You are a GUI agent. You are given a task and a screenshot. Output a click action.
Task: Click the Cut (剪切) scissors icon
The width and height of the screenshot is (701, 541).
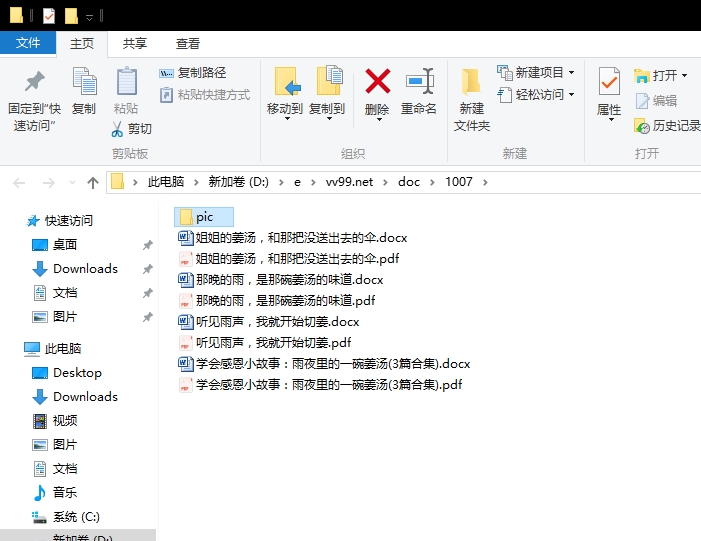pos(117,129)
